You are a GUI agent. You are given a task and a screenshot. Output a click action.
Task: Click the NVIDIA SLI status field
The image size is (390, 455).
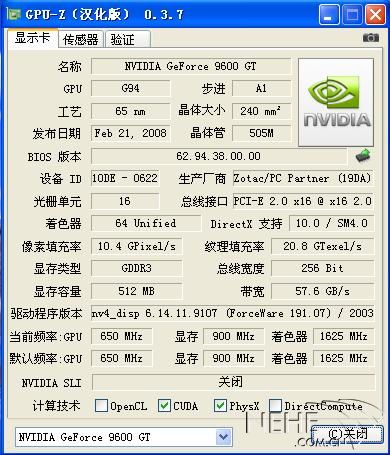(x=233, y=382)
